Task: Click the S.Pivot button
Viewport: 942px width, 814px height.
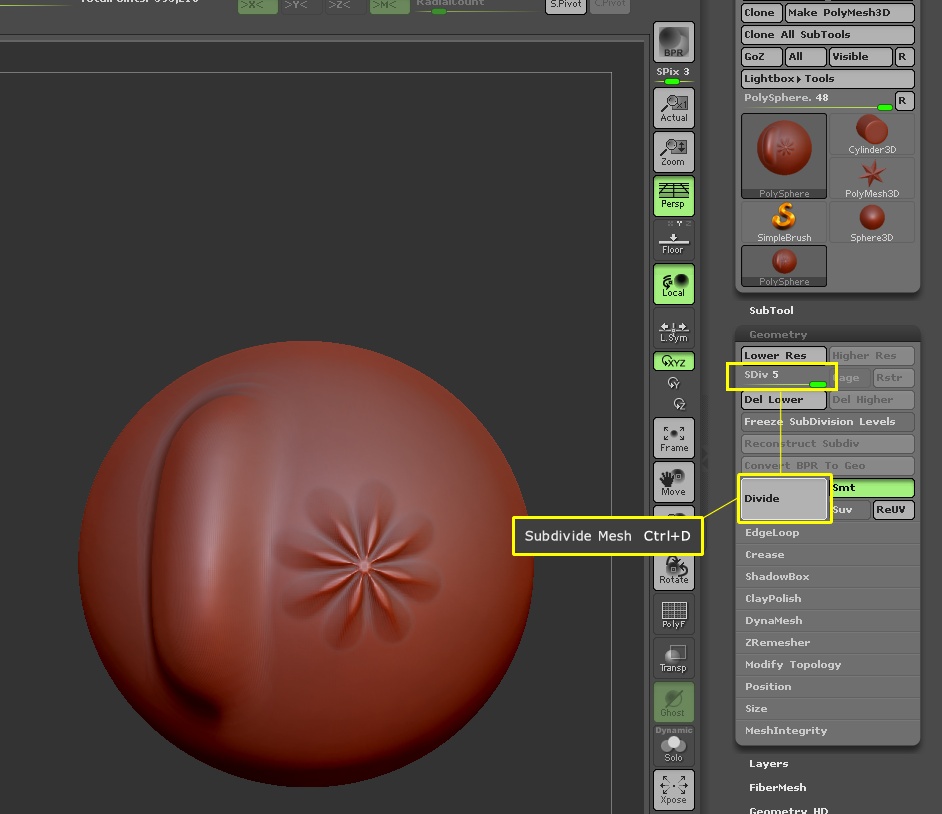Action: coord(566,5)
